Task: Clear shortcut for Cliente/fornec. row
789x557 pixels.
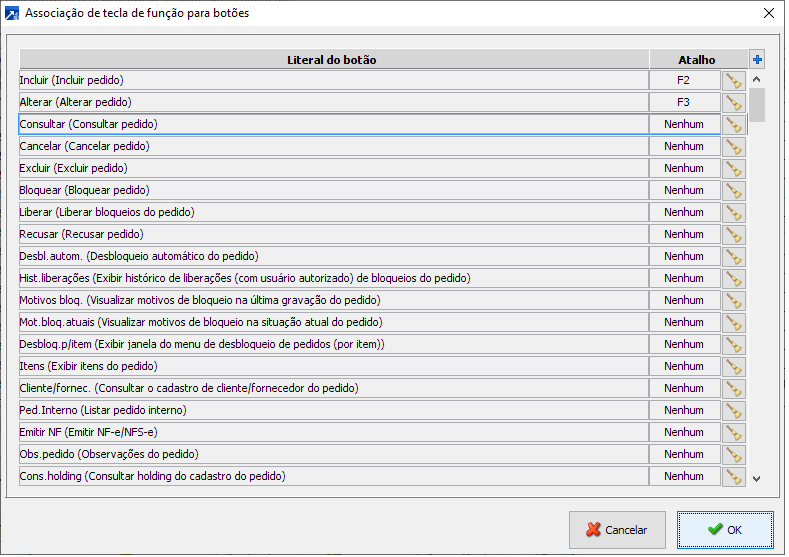Action: coord(734,388)
